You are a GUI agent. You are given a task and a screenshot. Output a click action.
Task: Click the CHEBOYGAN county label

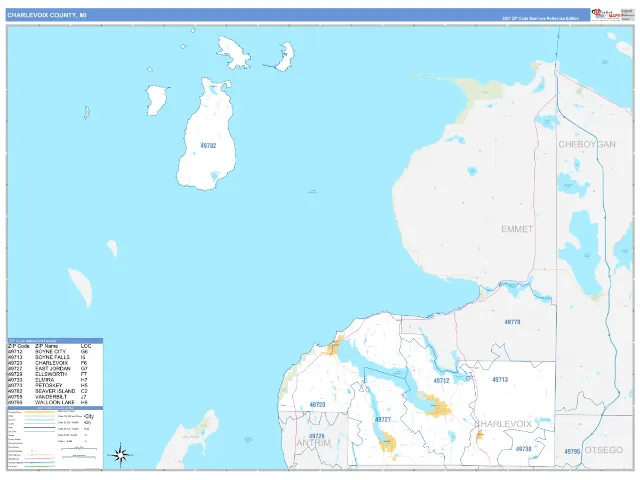[x=587, y=144]
